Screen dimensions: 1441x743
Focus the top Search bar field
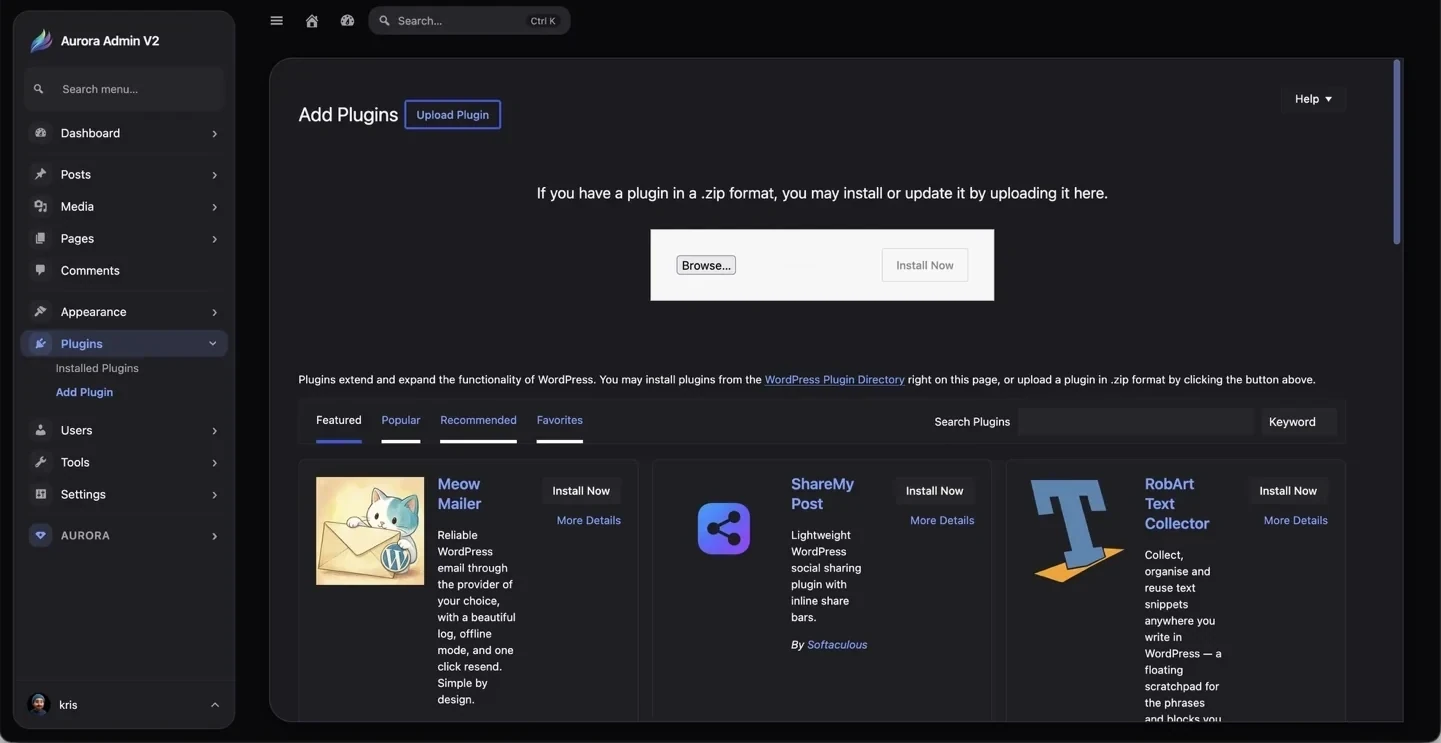(469, 20)
